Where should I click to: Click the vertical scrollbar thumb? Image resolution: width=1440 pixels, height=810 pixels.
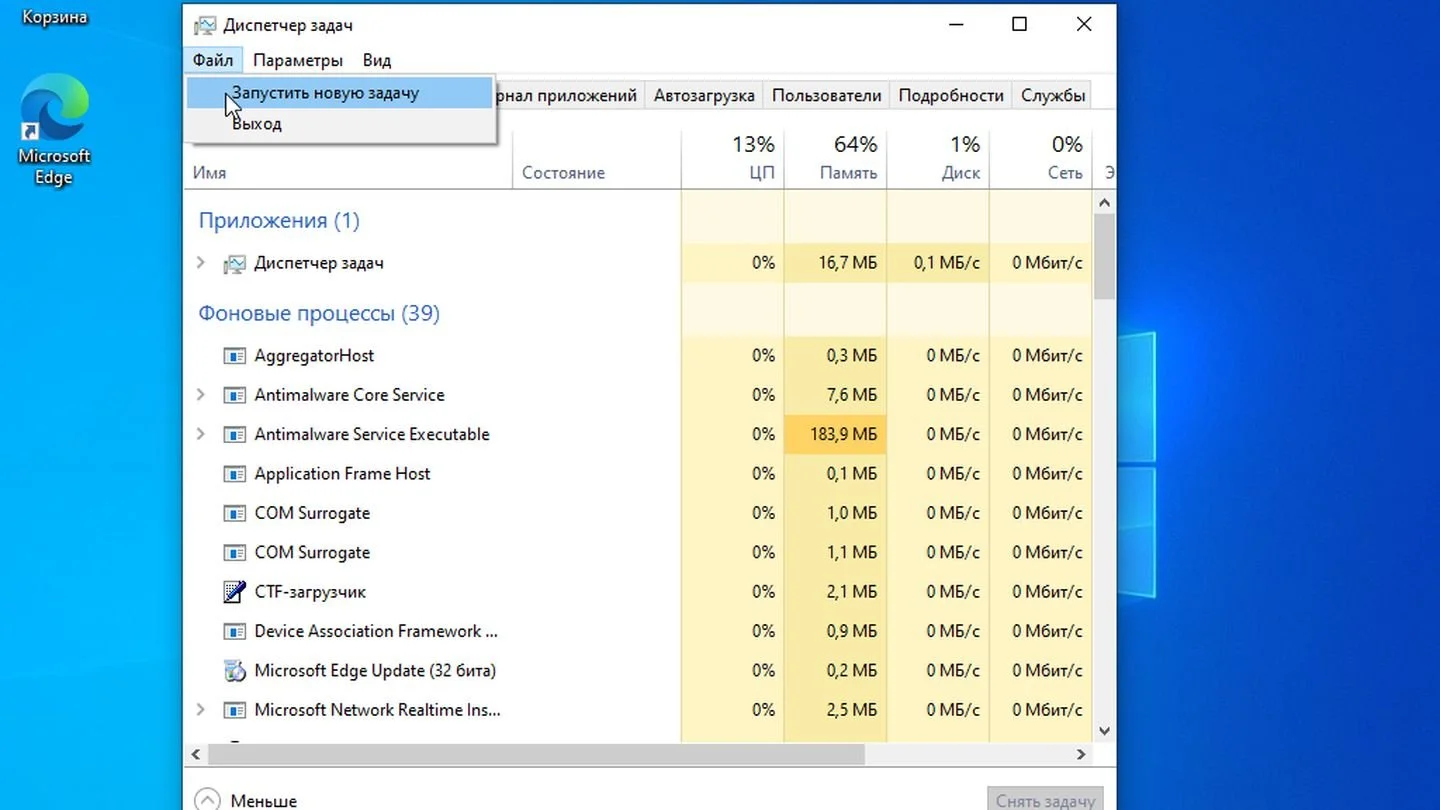coord(1105,257)
